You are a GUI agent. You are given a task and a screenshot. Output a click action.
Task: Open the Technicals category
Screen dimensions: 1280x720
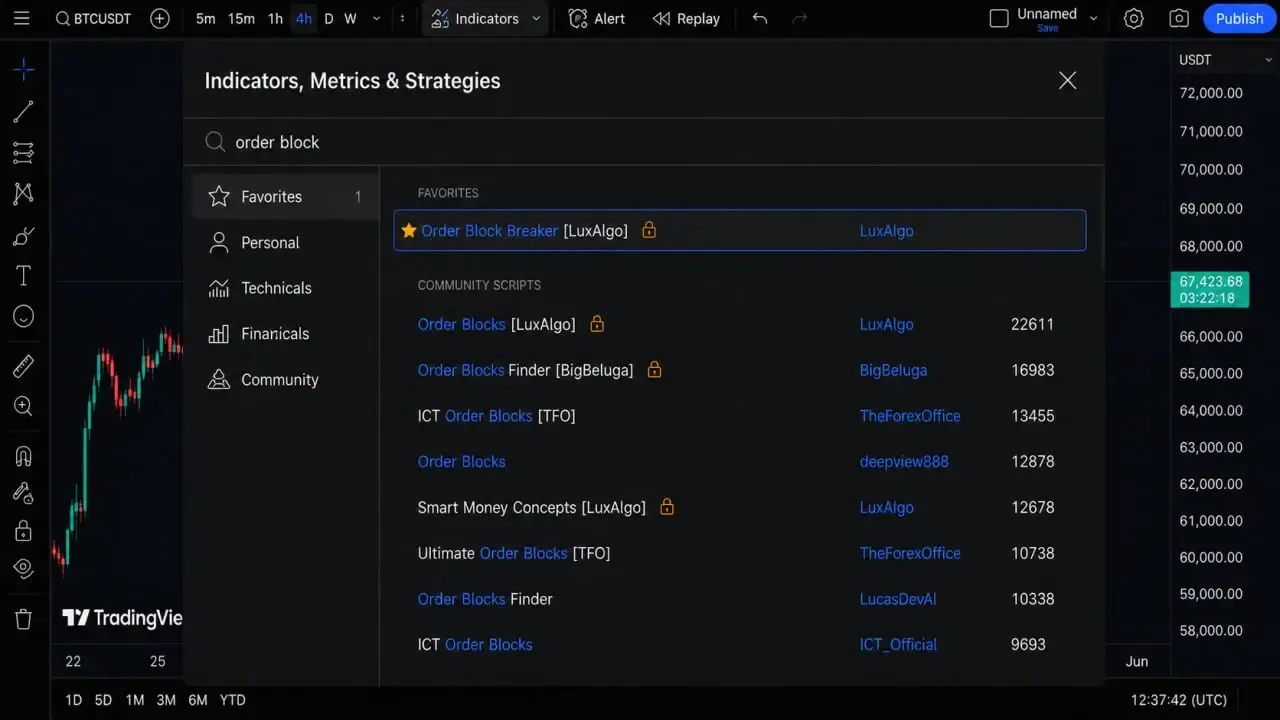point(285,288)
